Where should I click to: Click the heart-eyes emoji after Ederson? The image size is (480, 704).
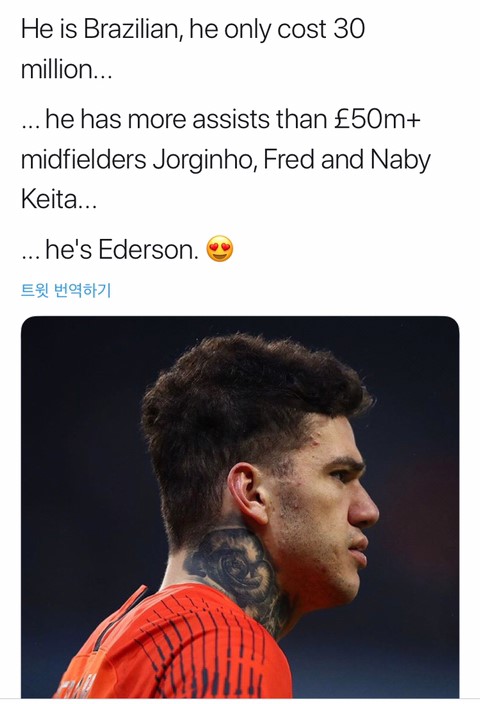(x=220, y=249)
